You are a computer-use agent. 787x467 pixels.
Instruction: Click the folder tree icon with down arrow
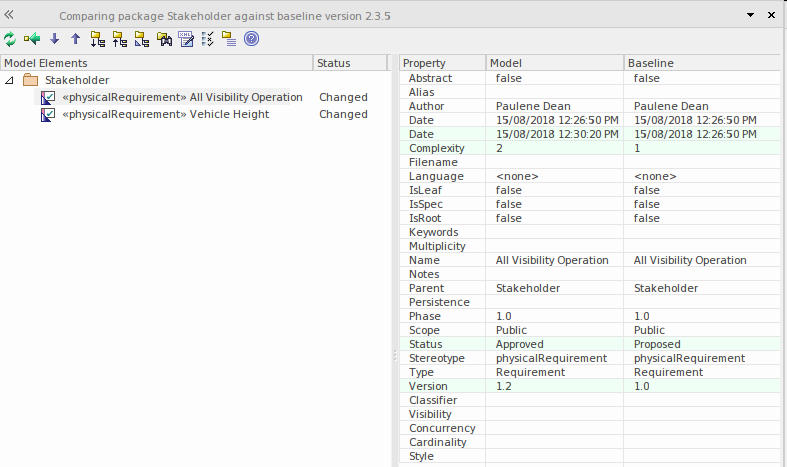[x=98, y=39]
